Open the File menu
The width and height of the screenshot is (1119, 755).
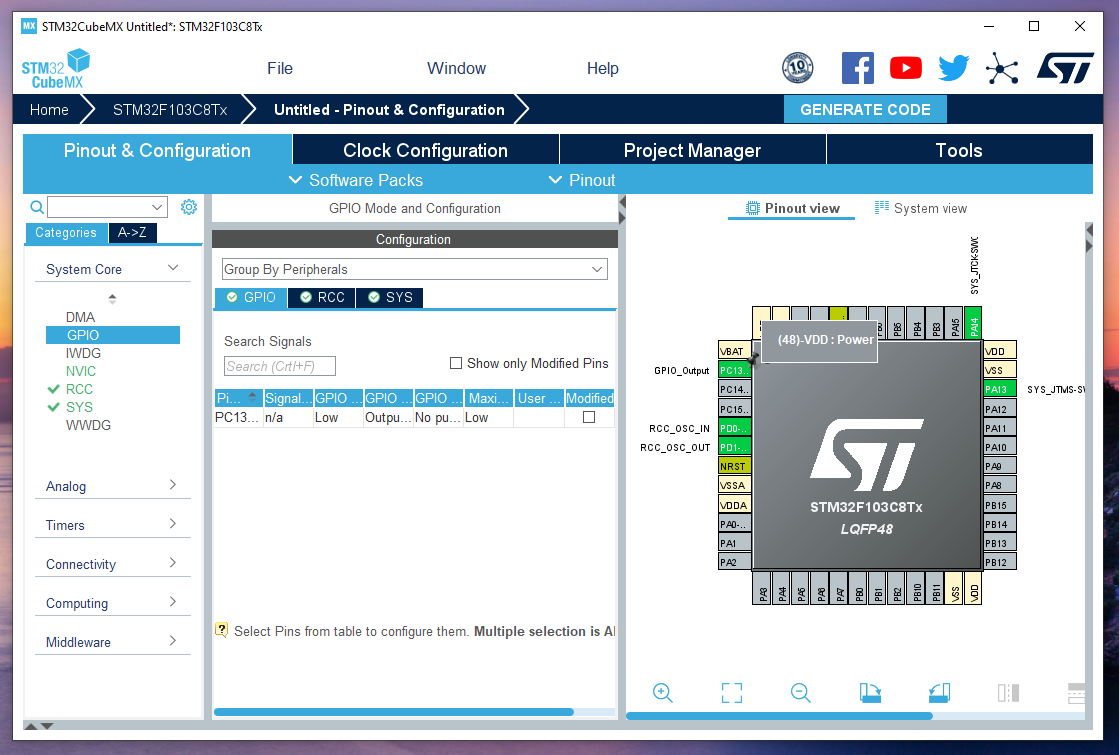(x=280, y=69)
